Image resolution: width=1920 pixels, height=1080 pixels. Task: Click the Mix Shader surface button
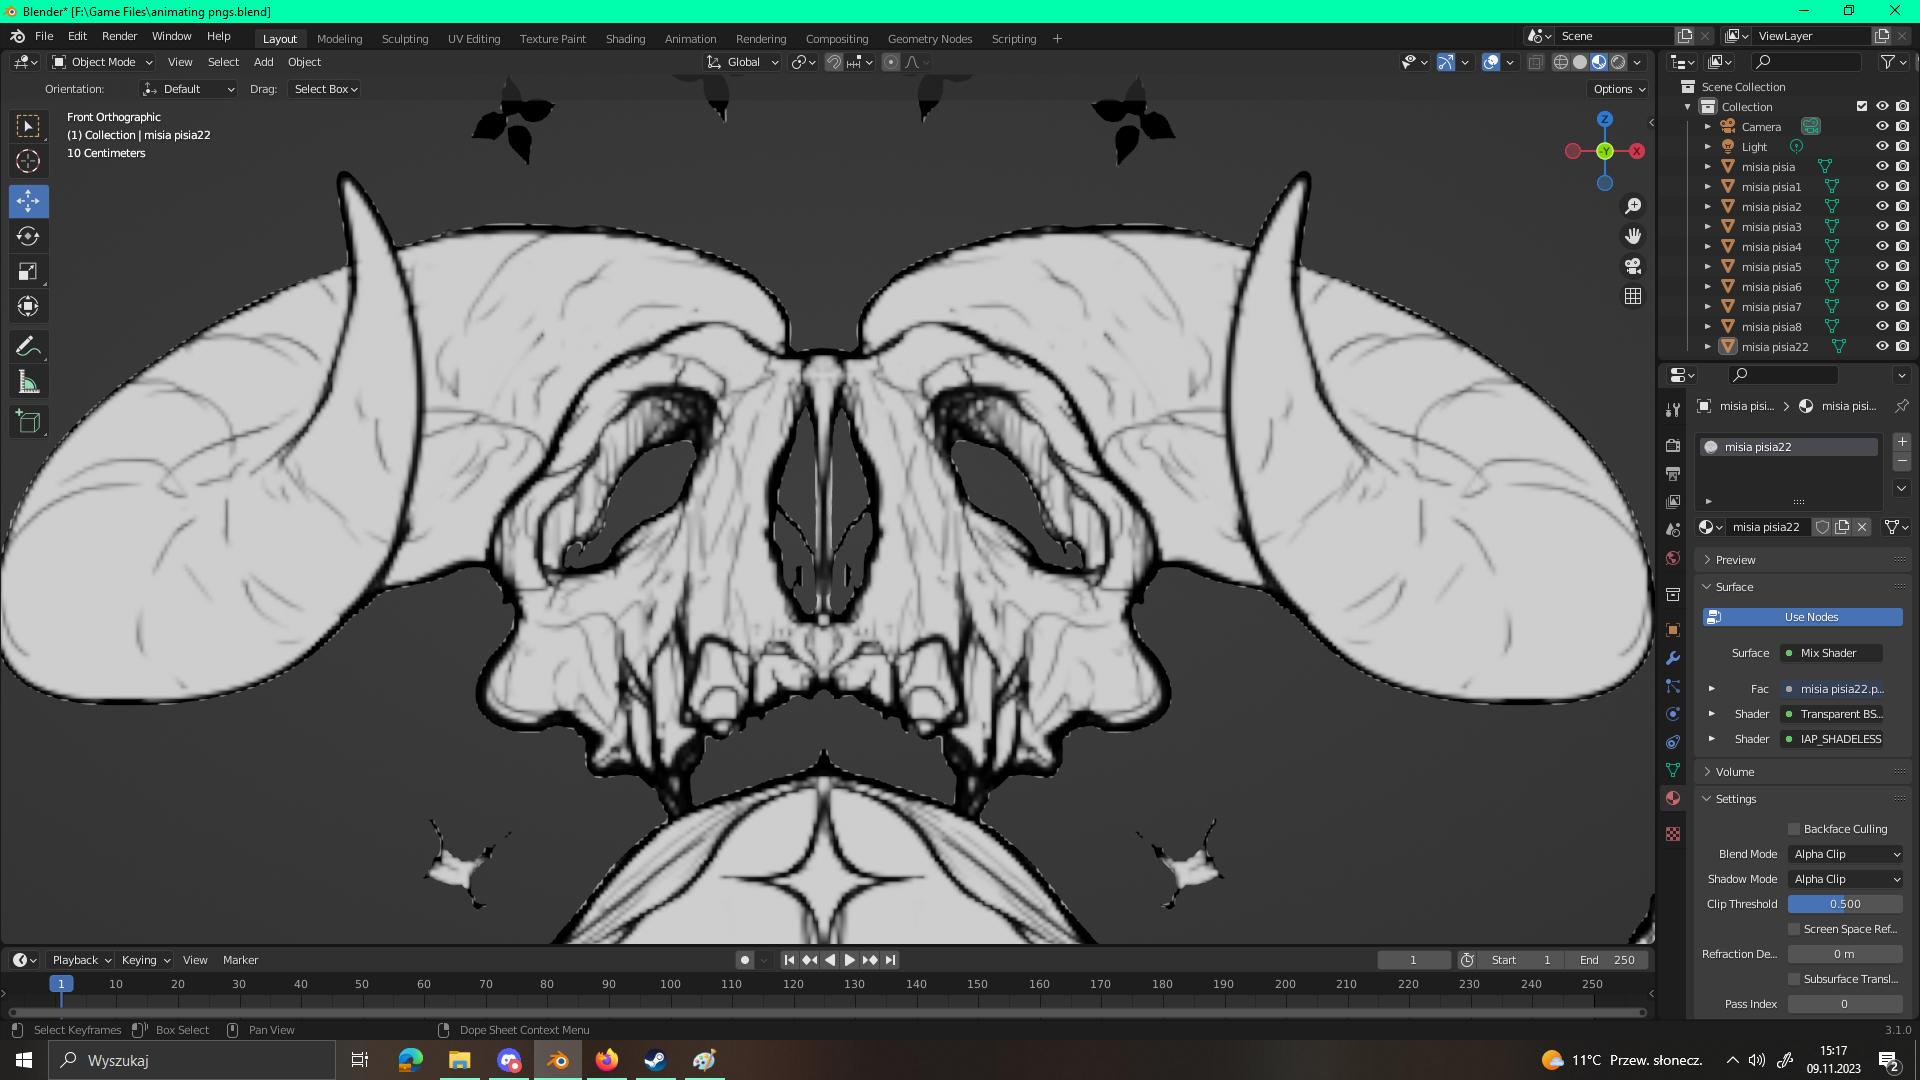point(1831,653)
